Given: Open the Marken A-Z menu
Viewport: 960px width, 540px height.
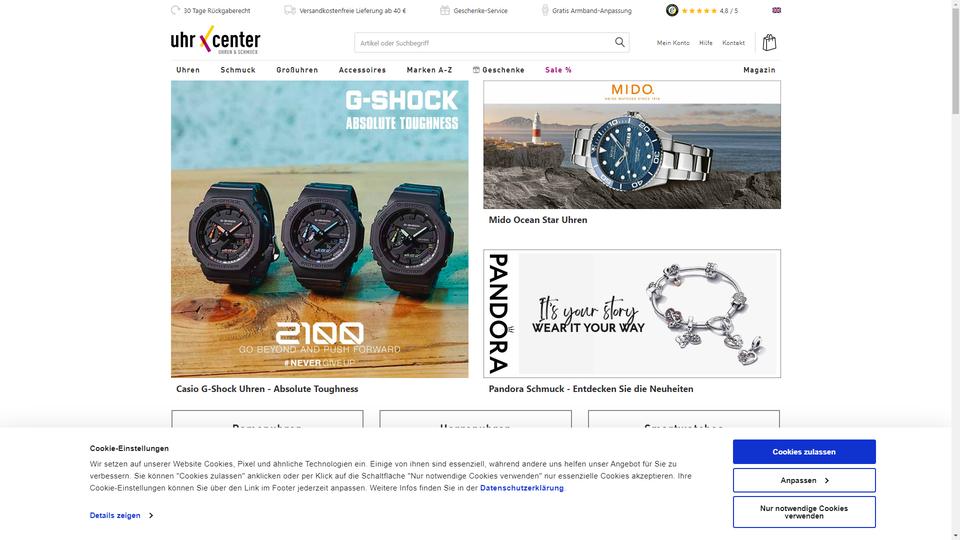Looking at the screenshot, I should (x=429, y=70).
